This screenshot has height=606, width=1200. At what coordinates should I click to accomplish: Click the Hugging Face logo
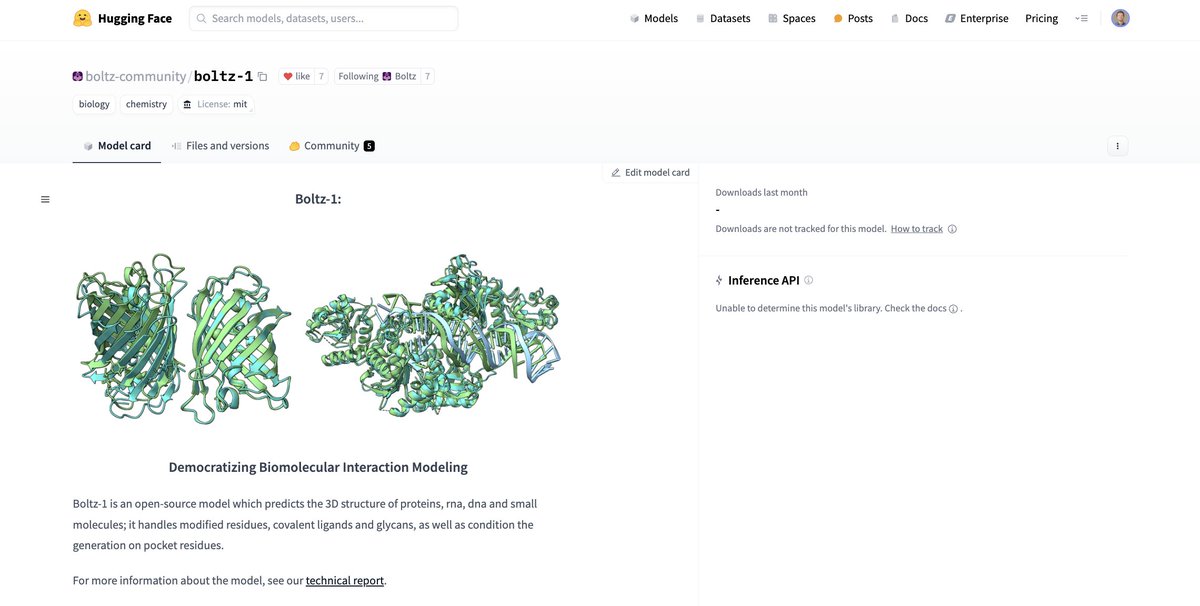[x=122, y=18]
